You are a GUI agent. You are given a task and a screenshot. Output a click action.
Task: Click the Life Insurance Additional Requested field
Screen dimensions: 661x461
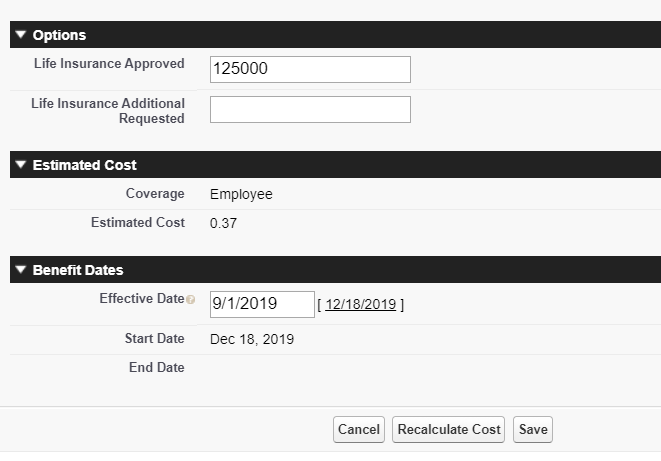pos(310,109)
